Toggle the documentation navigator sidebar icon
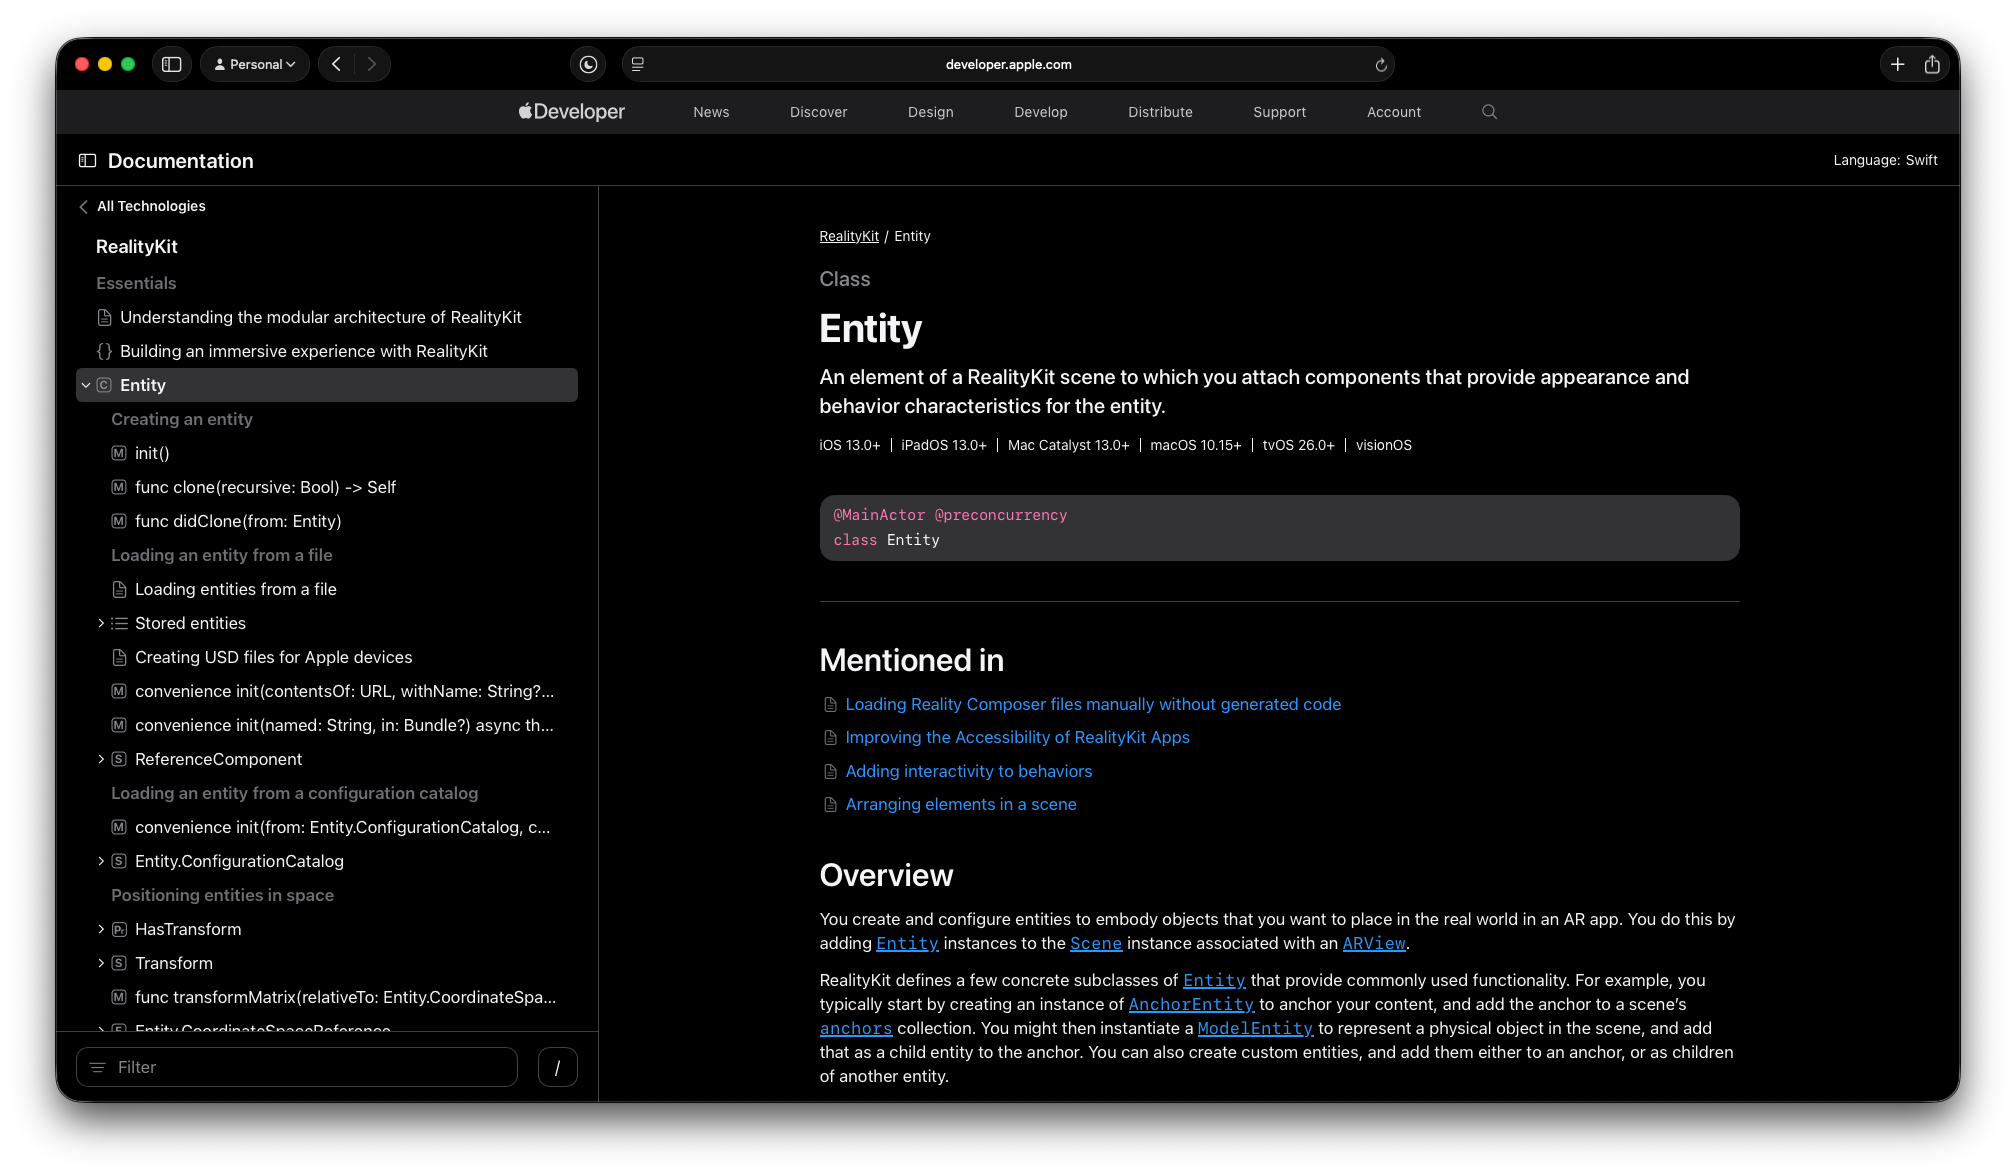The height and width of the screenshot is (1176, 2016). point(88,161)
